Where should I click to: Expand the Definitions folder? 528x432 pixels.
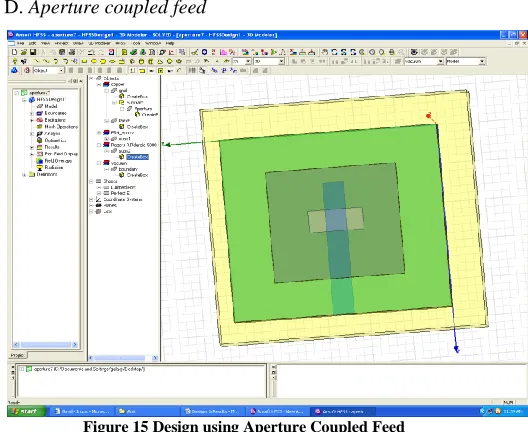click(24, 174)
